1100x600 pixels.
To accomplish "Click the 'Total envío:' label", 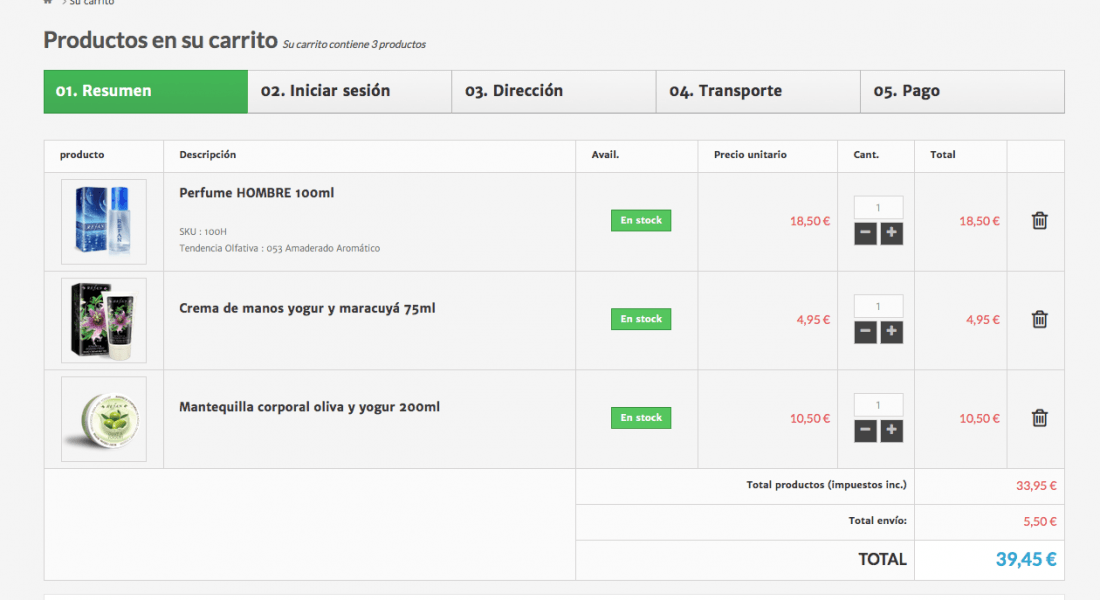I will pos(878,521).
